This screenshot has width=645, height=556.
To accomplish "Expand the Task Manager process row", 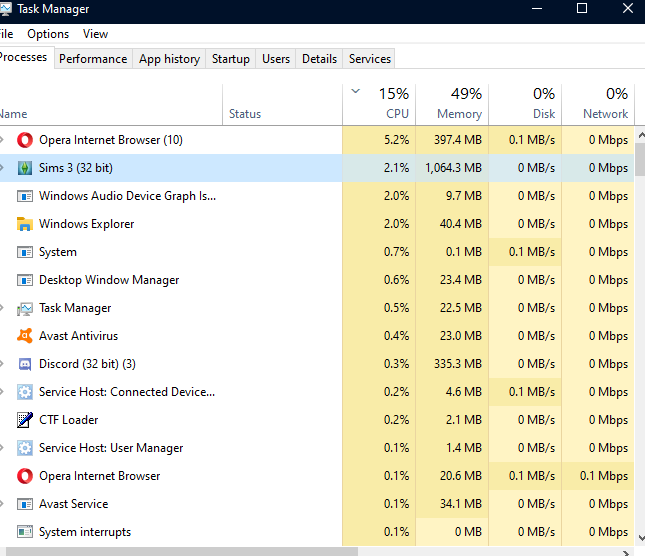I will [x=2, y=308].
